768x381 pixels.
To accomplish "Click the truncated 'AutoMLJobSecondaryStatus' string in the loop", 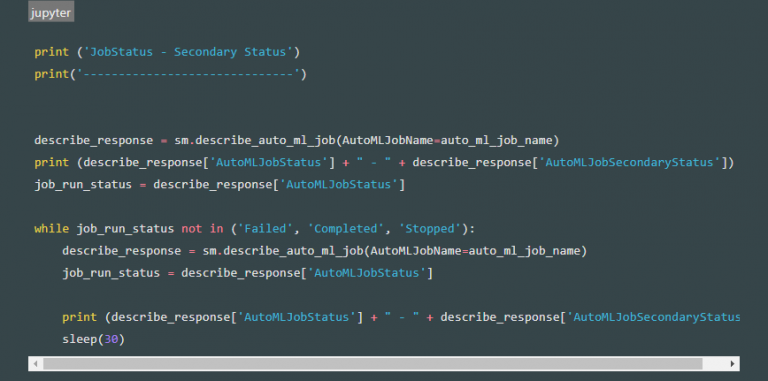I will click(x=653, y=317).
